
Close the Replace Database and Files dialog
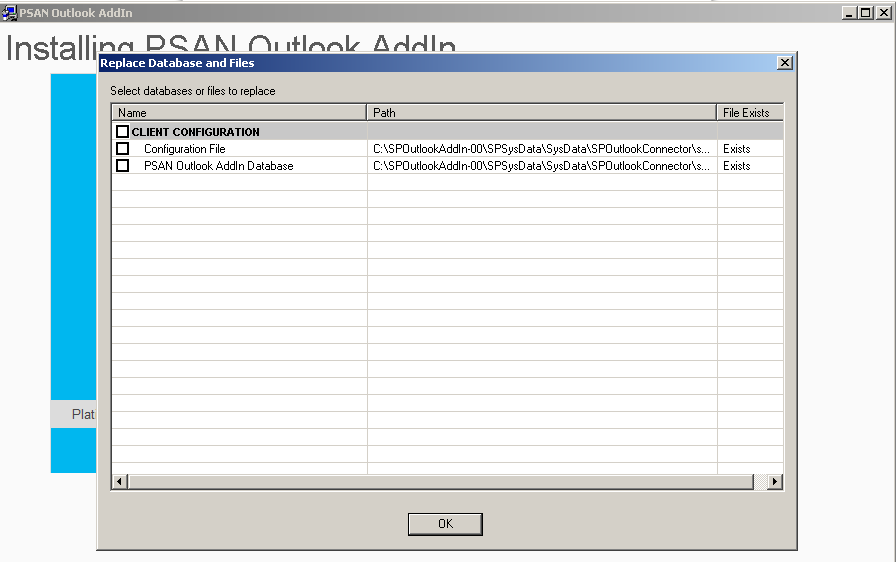[785, 63]
